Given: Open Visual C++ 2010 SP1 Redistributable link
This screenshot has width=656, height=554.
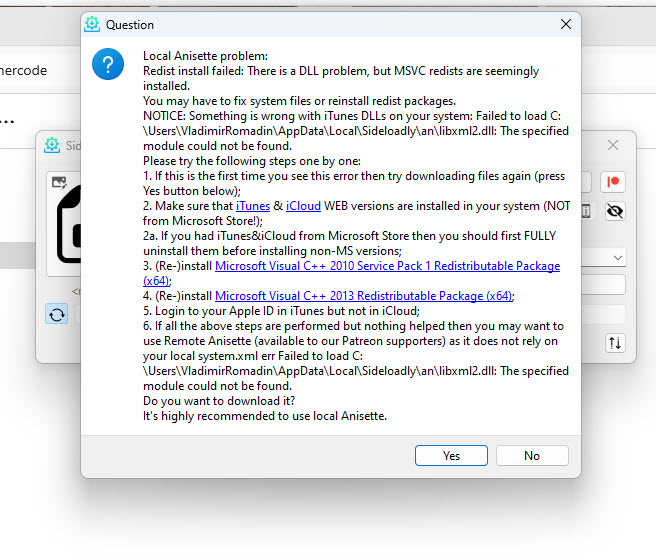Looking at the screenshot, I should (x=387, y=266).
